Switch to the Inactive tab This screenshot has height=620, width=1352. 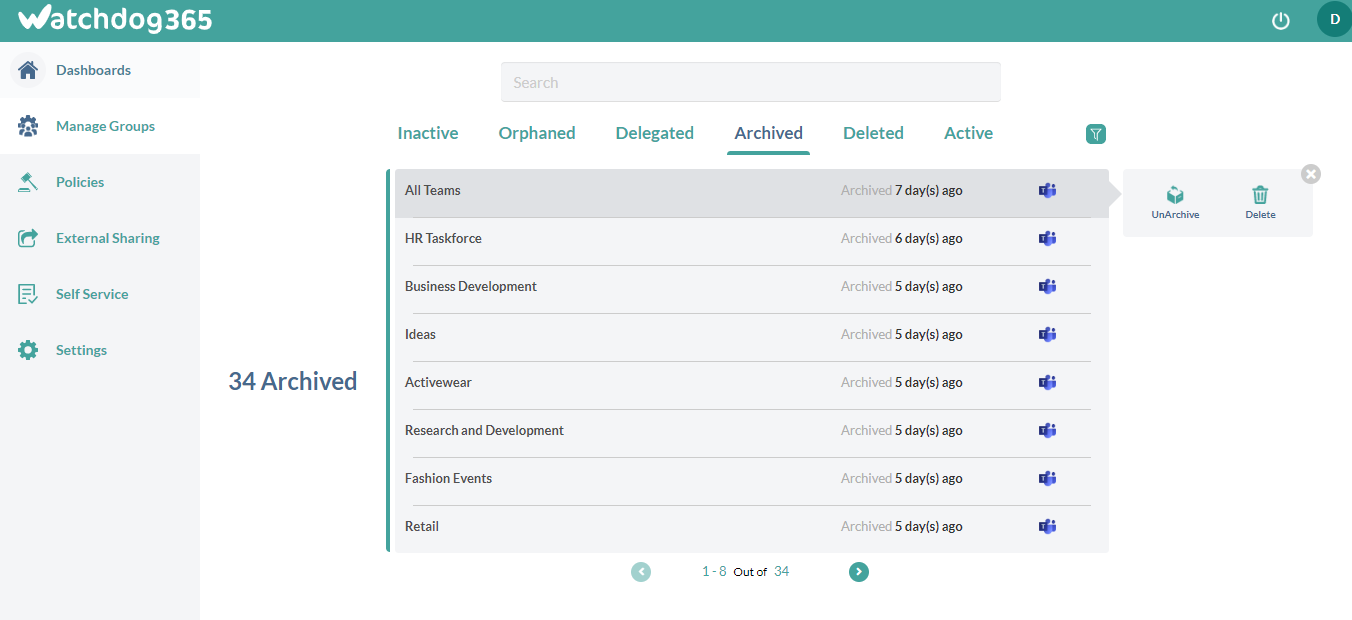428,133
